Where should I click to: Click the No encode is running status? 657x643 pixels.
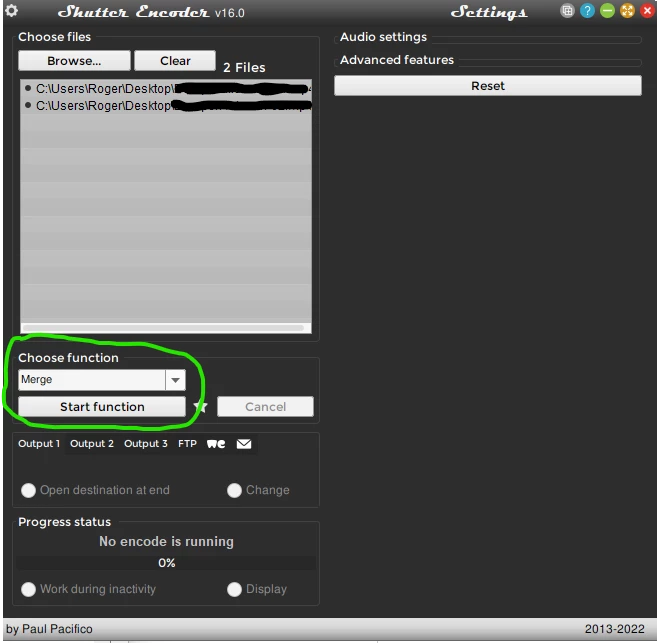pyautogui.click(x=166, y=541)
